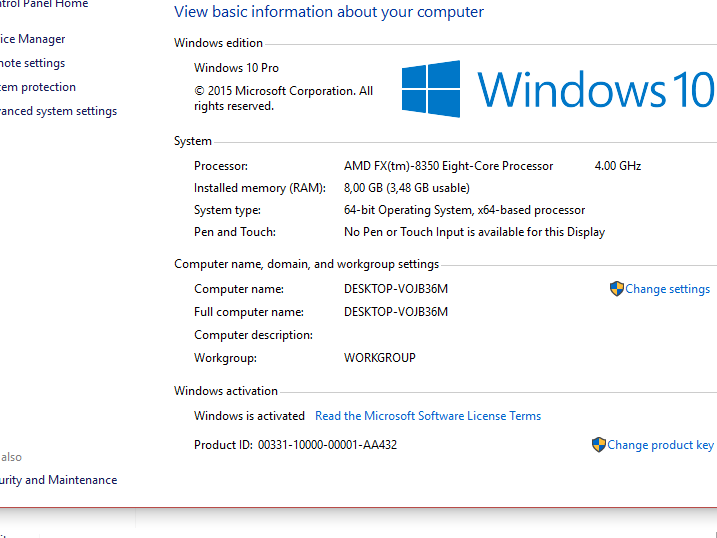717x538 pixels.
Task: Open Remote settings link
Action: point(32,63)
